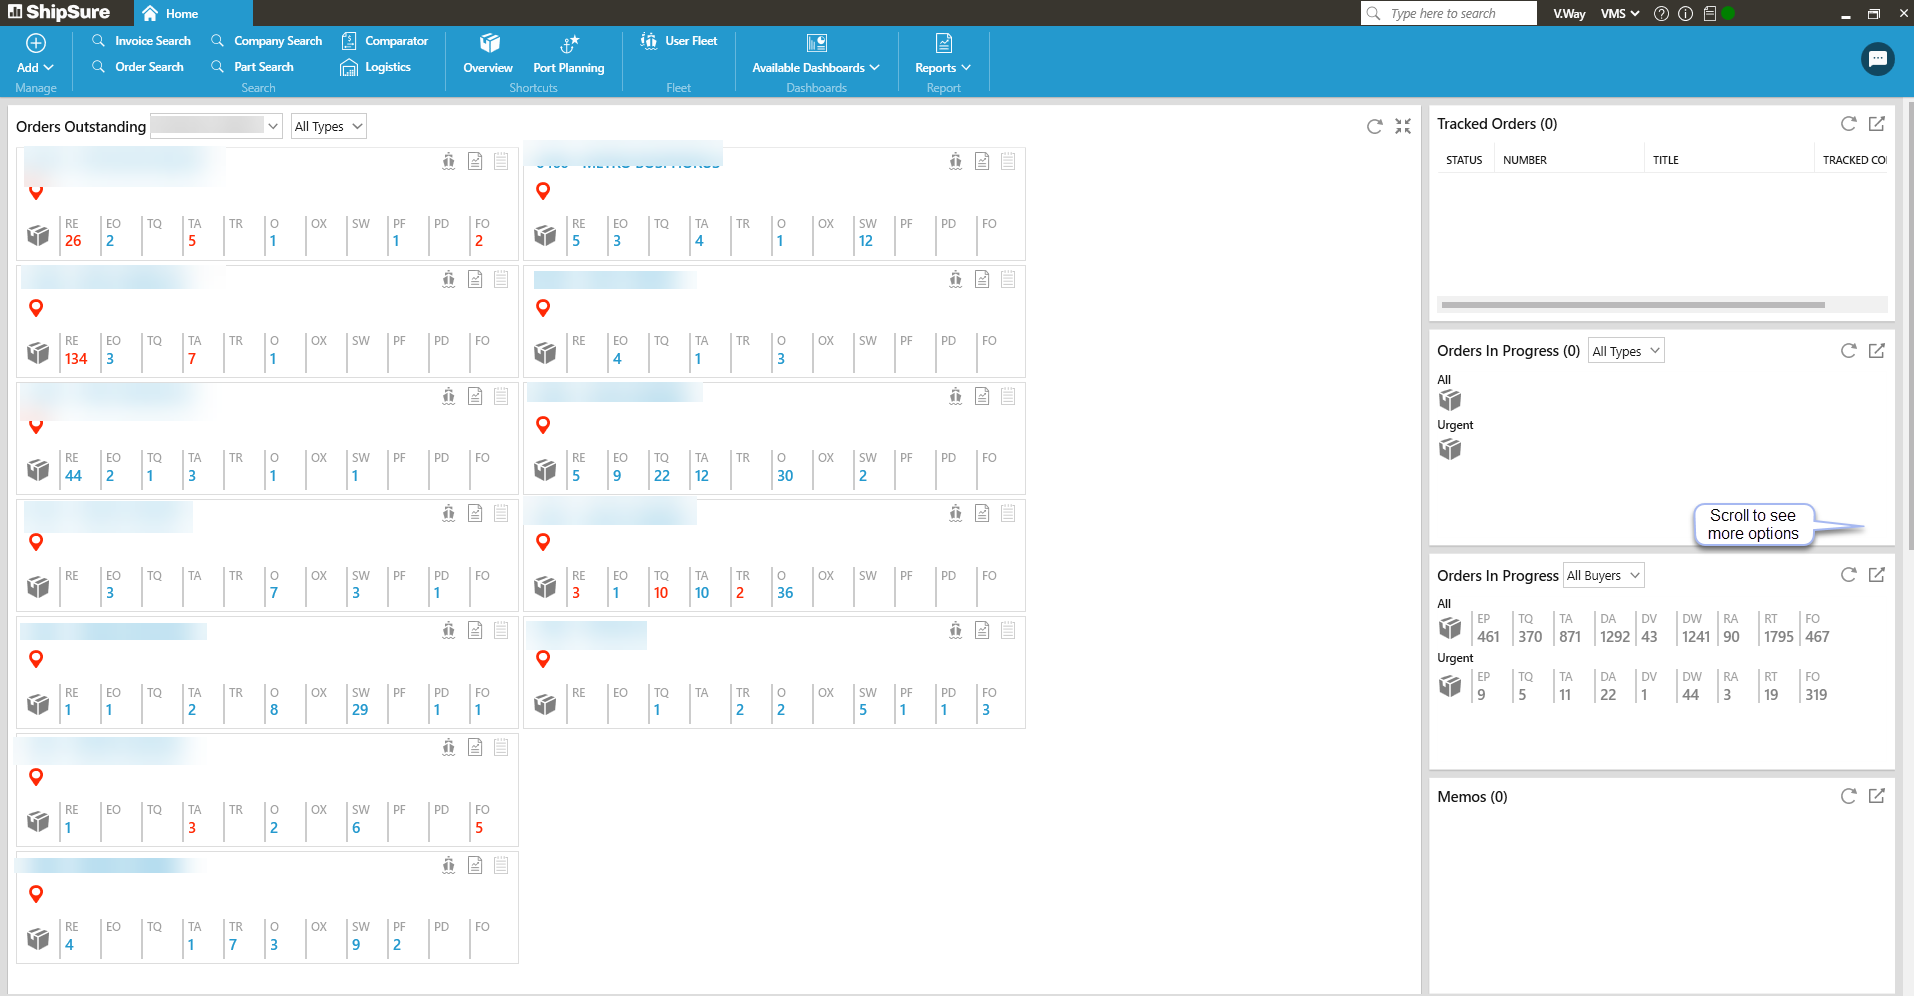Screen dimensions: 1914x996
Task: Open the chat bubble icon
Action: (x=1877, y=59)
